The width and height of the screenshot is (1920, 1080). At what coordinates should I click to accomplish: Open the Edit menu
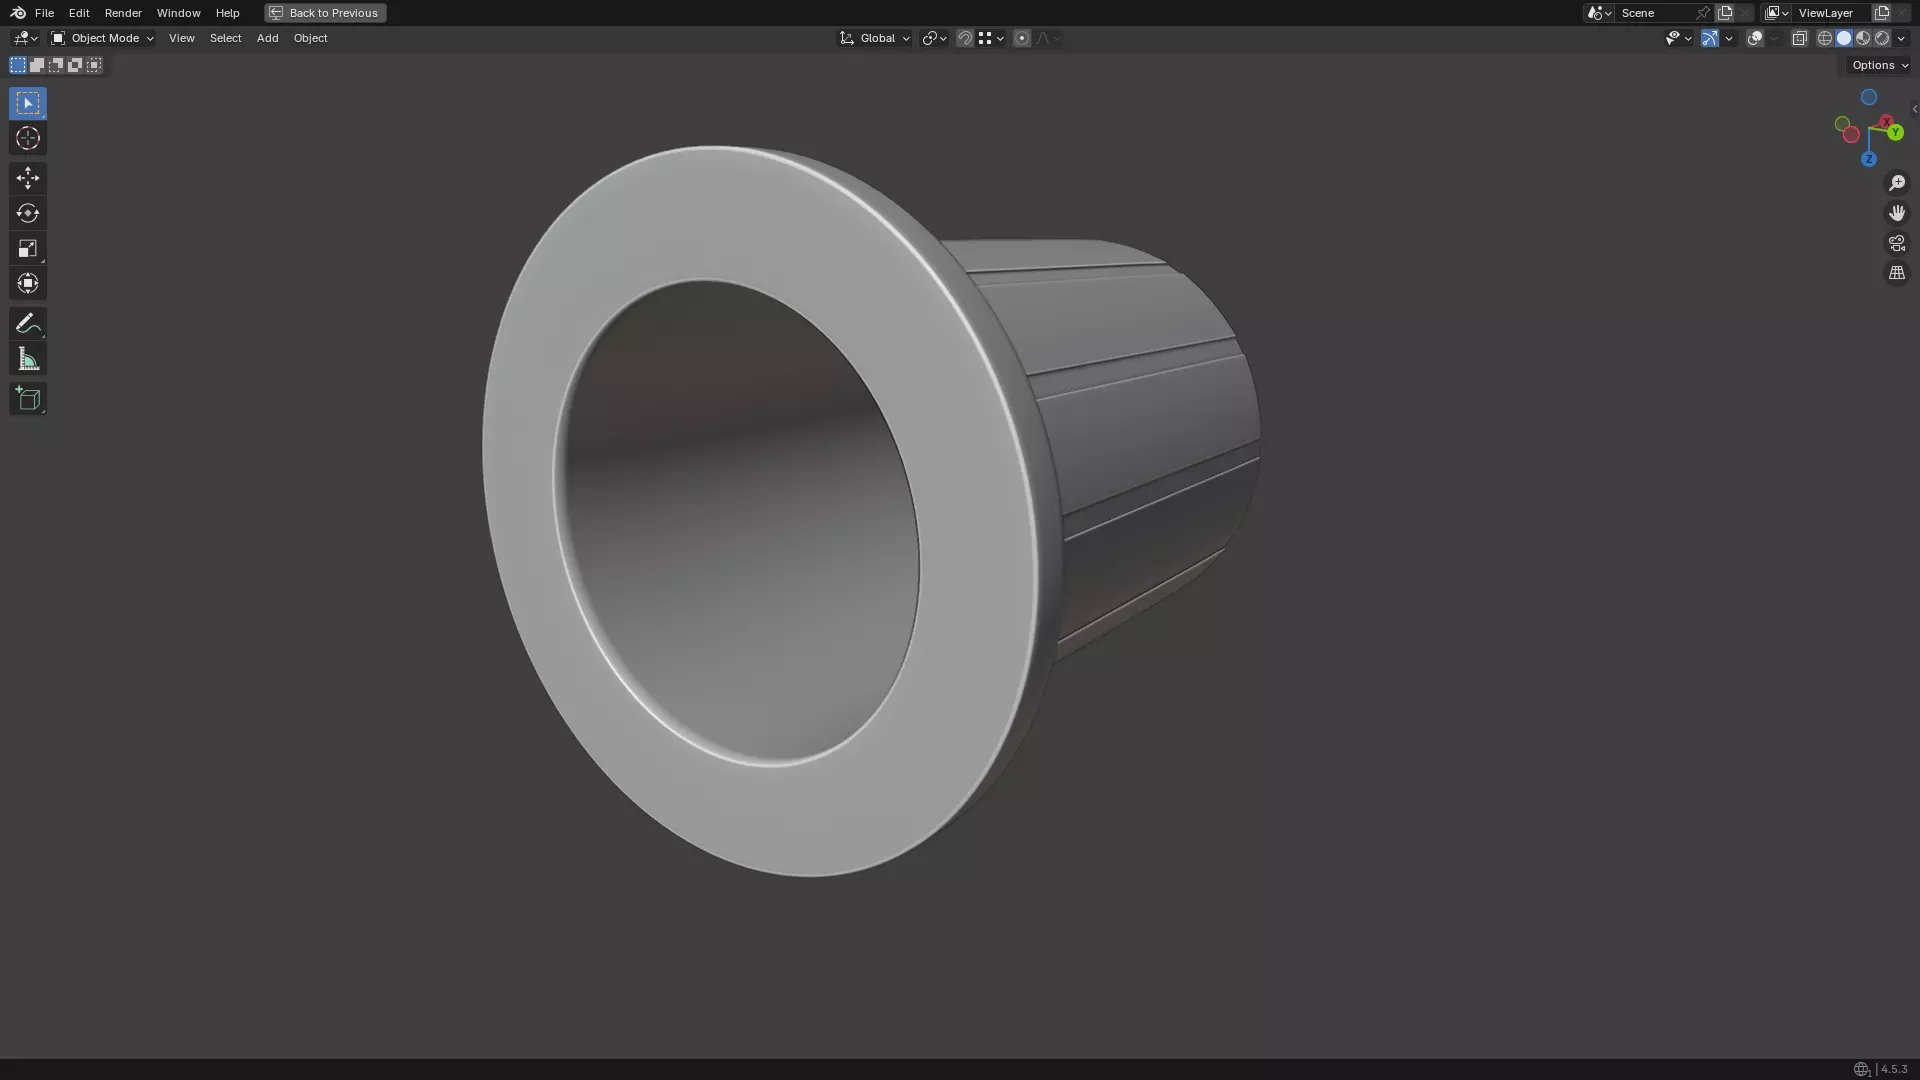tap(79, 13)
